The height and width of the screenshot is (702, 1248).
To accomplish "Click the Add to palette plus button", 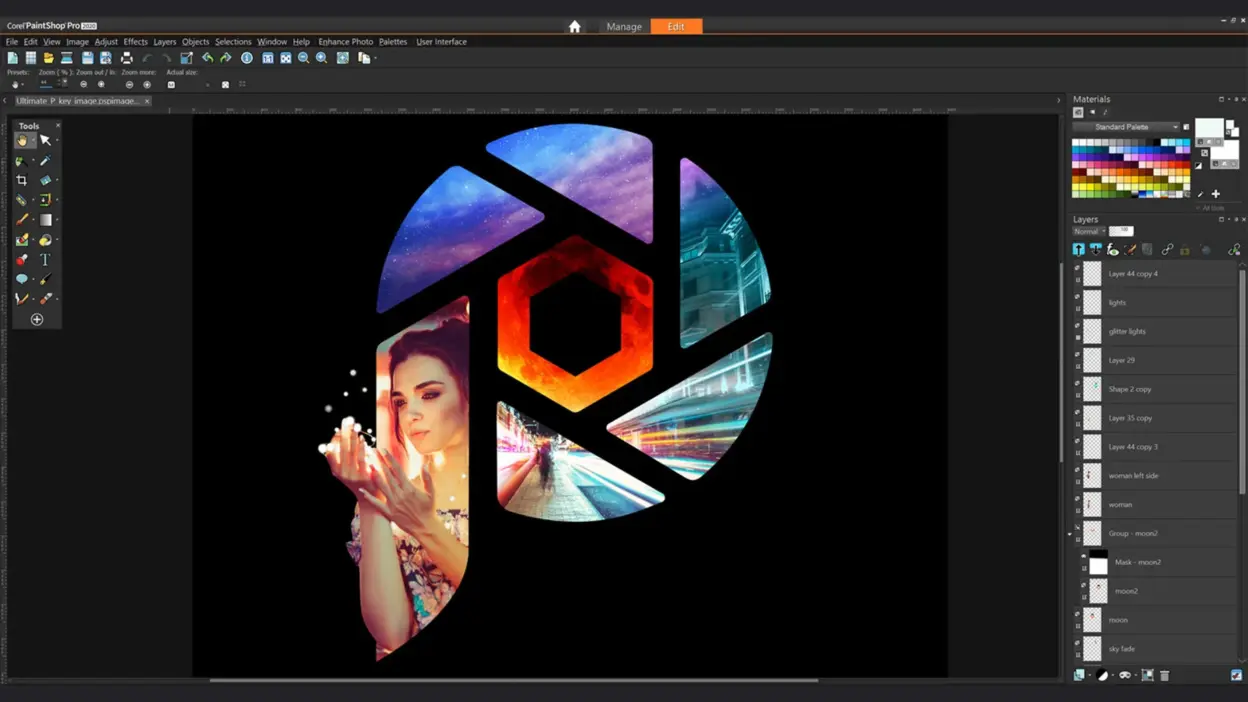I will click(1216, 194).
